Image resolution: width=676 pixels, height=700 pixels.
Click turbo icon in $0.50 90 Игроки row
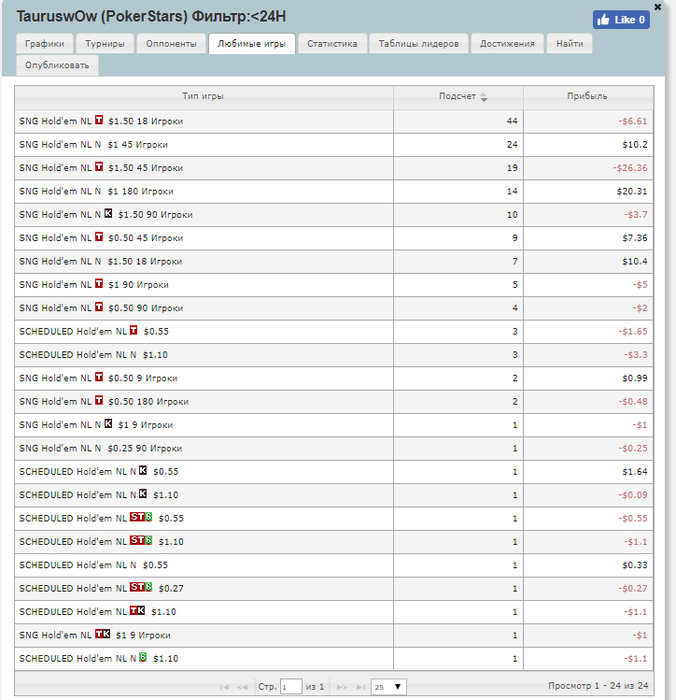pyautogui.click(x=99, y=307)
